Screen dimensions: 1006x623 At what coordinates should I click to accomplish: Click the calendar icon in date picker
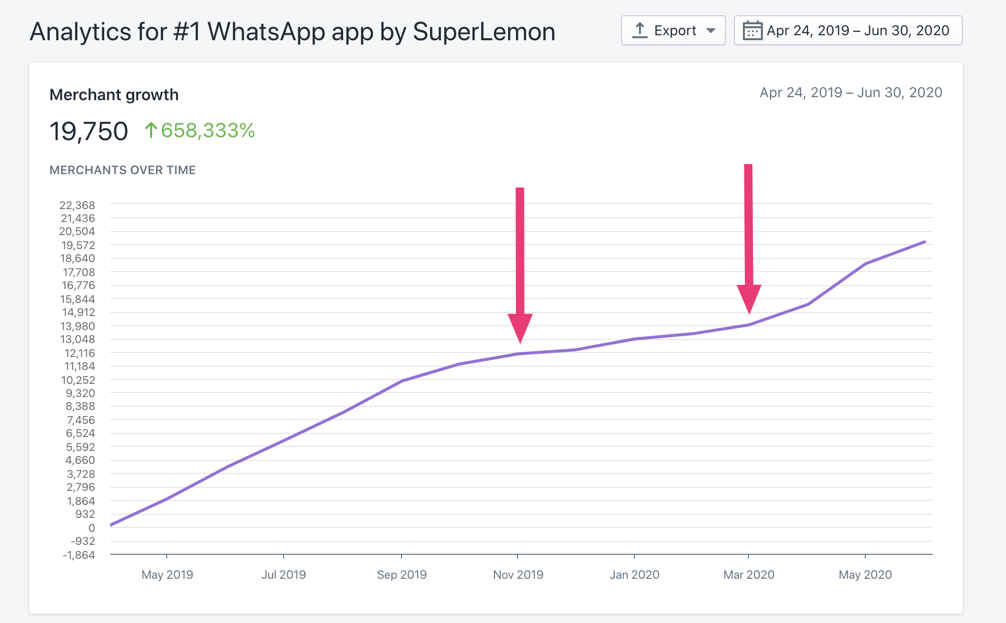pos(752,30)
